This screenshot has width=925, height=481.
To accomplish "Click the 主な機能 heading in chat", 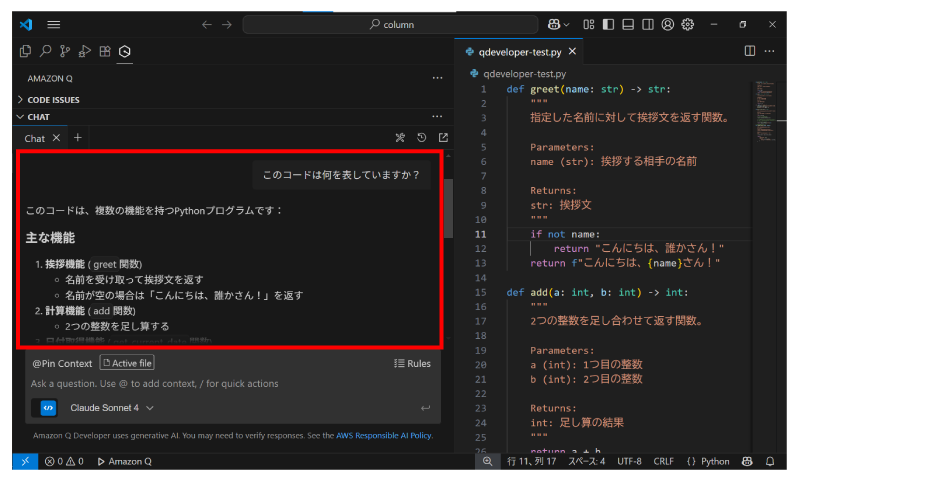I will pos(50,238).
